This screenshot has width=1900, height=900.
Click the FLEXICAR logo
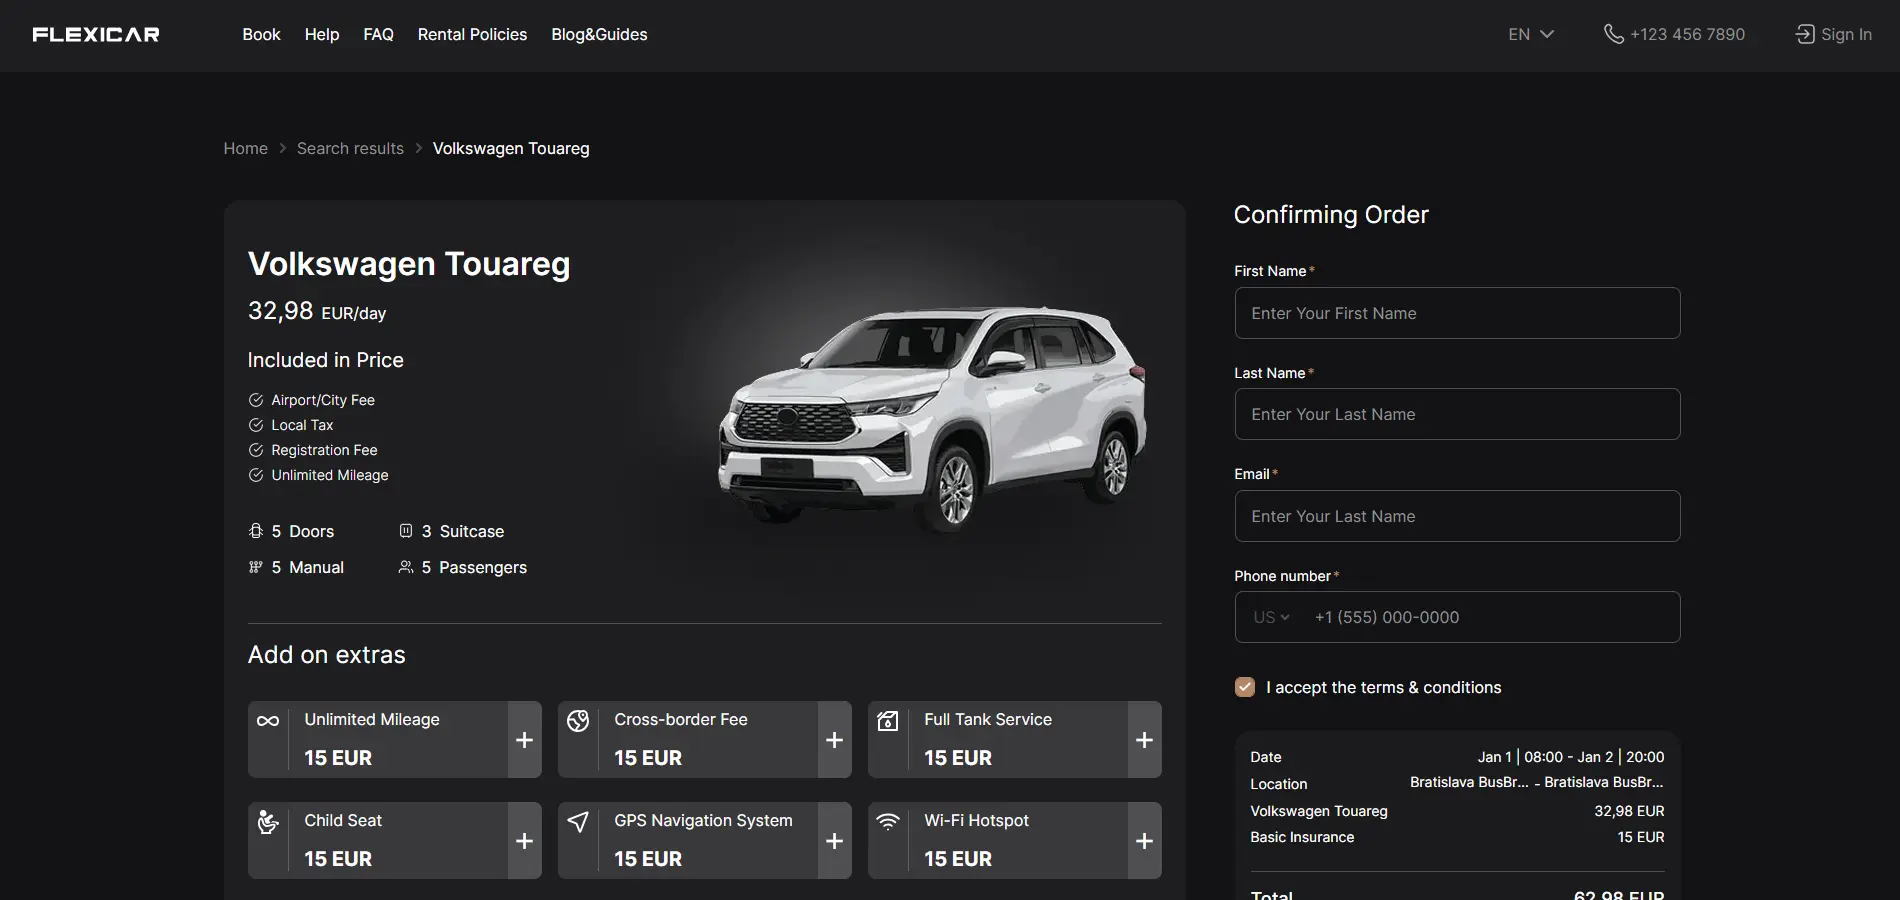pyautogui.click(x=96, y=35)
